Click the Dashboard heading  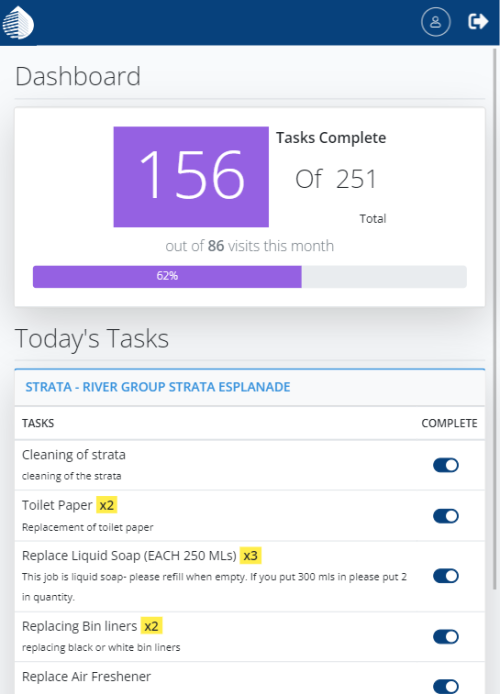(78, 76)
